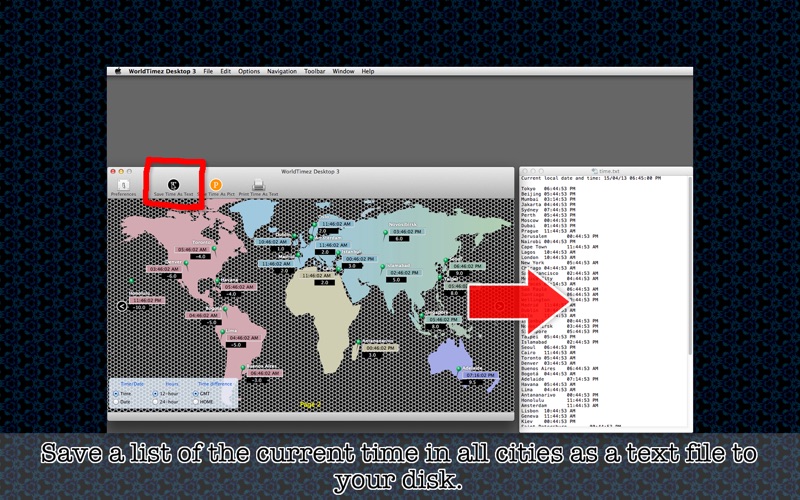Click the Singapore green pin
Image resolution: width=800 pixels, height=500 pixels.
click(x=422, y=317)
